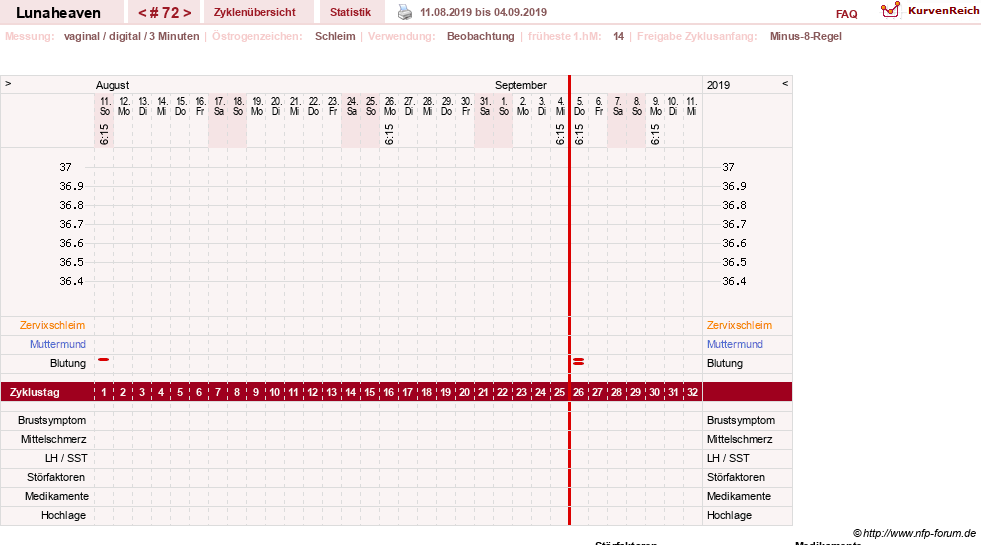Click the date header 17. Sa
Screen dimensions: 981x545
pos(219,106)
